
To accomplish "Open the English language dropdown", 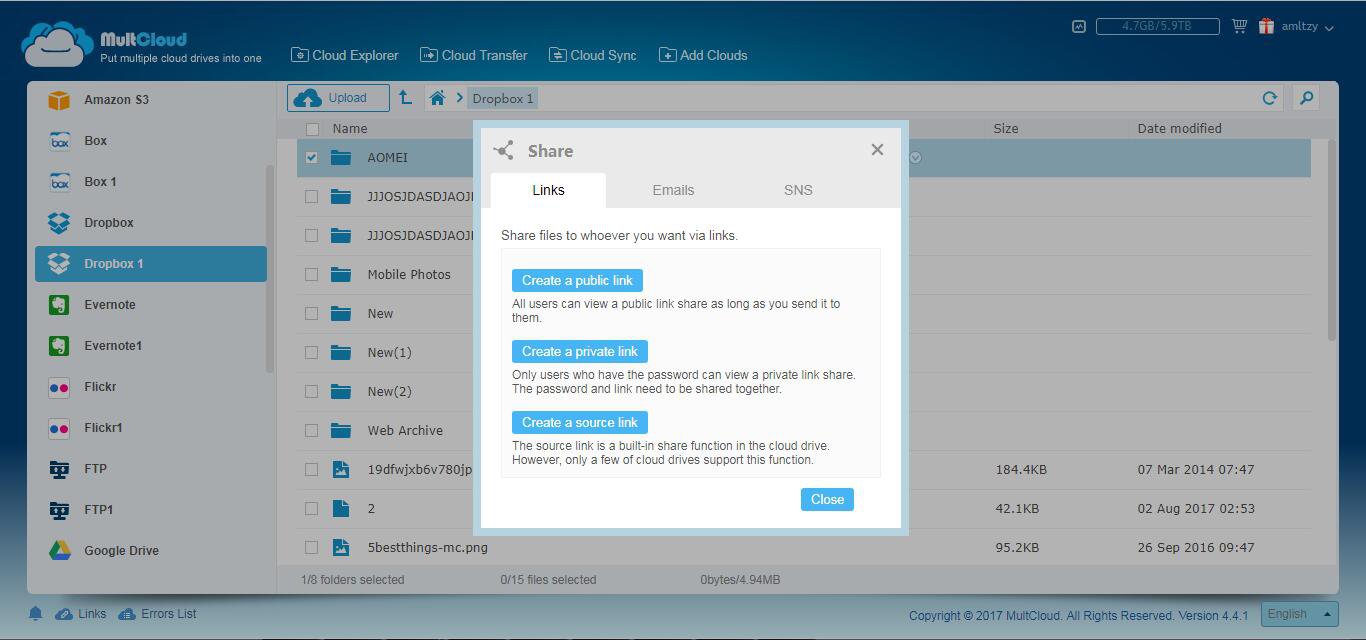I will [1299, 614].
